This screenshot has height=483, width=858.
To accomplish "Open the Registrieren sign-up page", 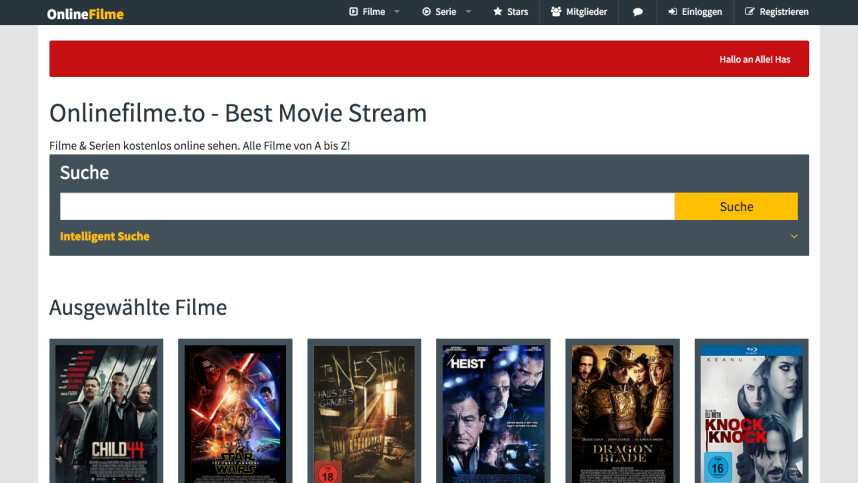I will 784,11.
